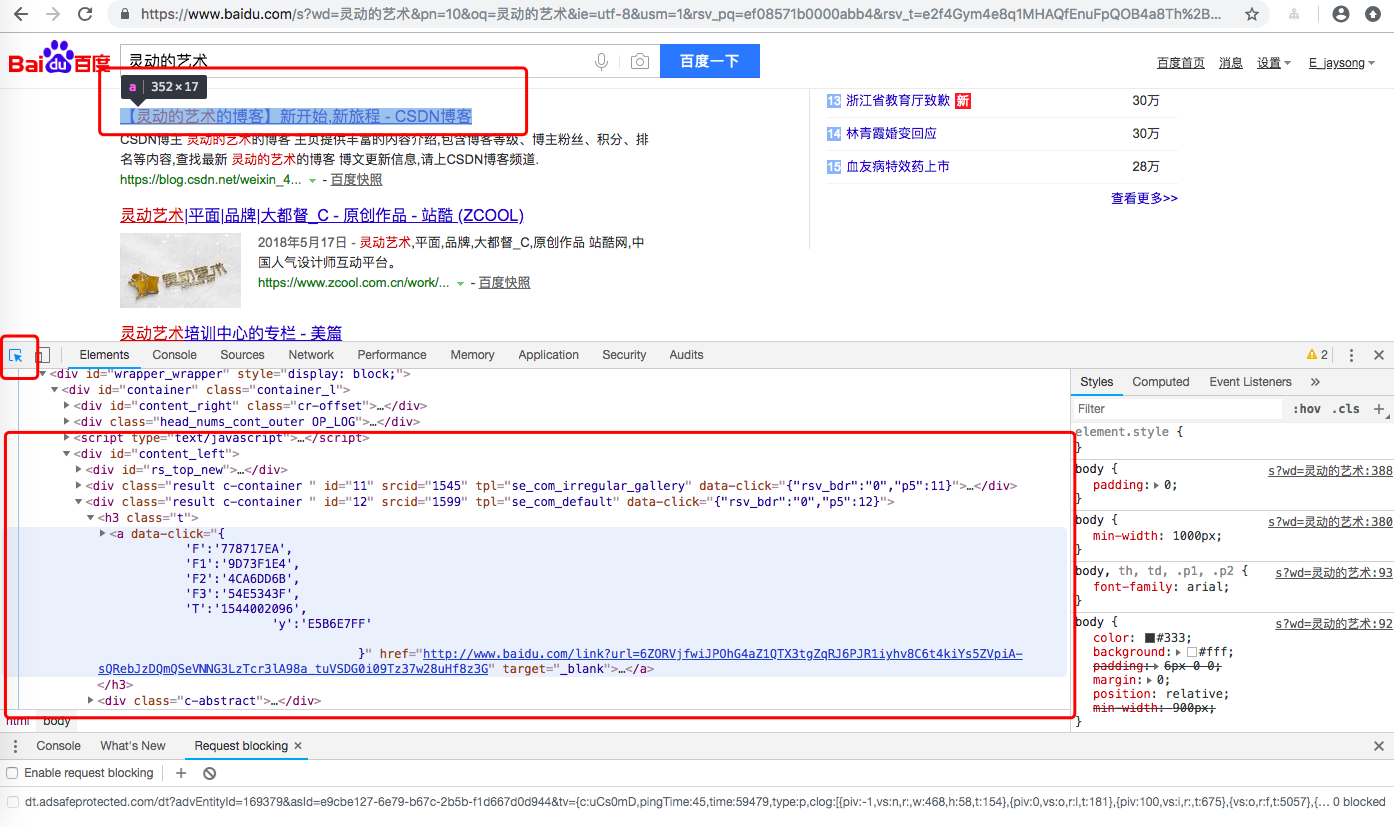Open 消息 link in header
Image resolution: width=1394 pixels, height=827 pixels.
[x=1231, y=63]
